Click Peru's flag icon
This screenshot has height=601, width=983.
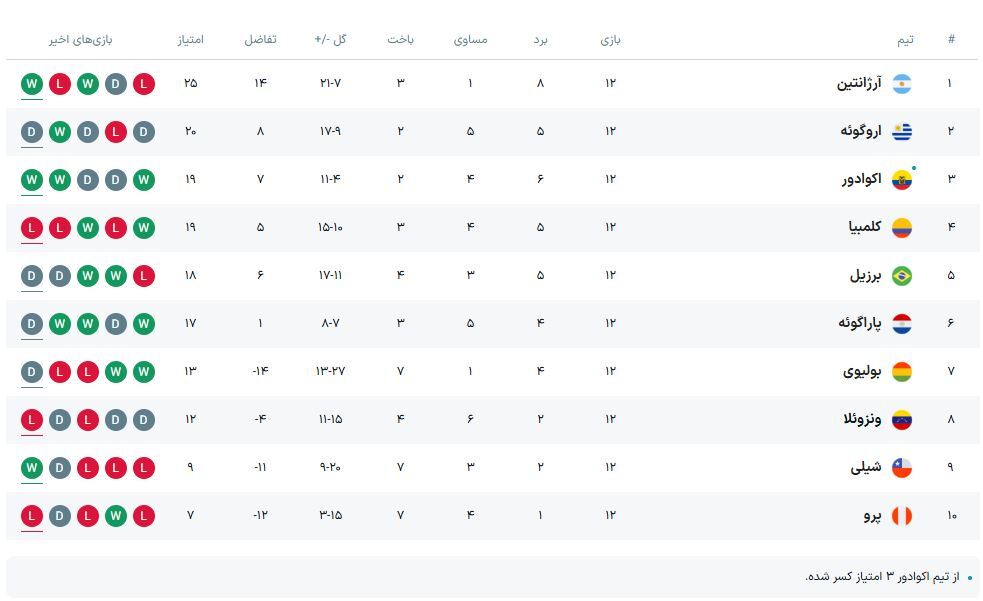902,516
